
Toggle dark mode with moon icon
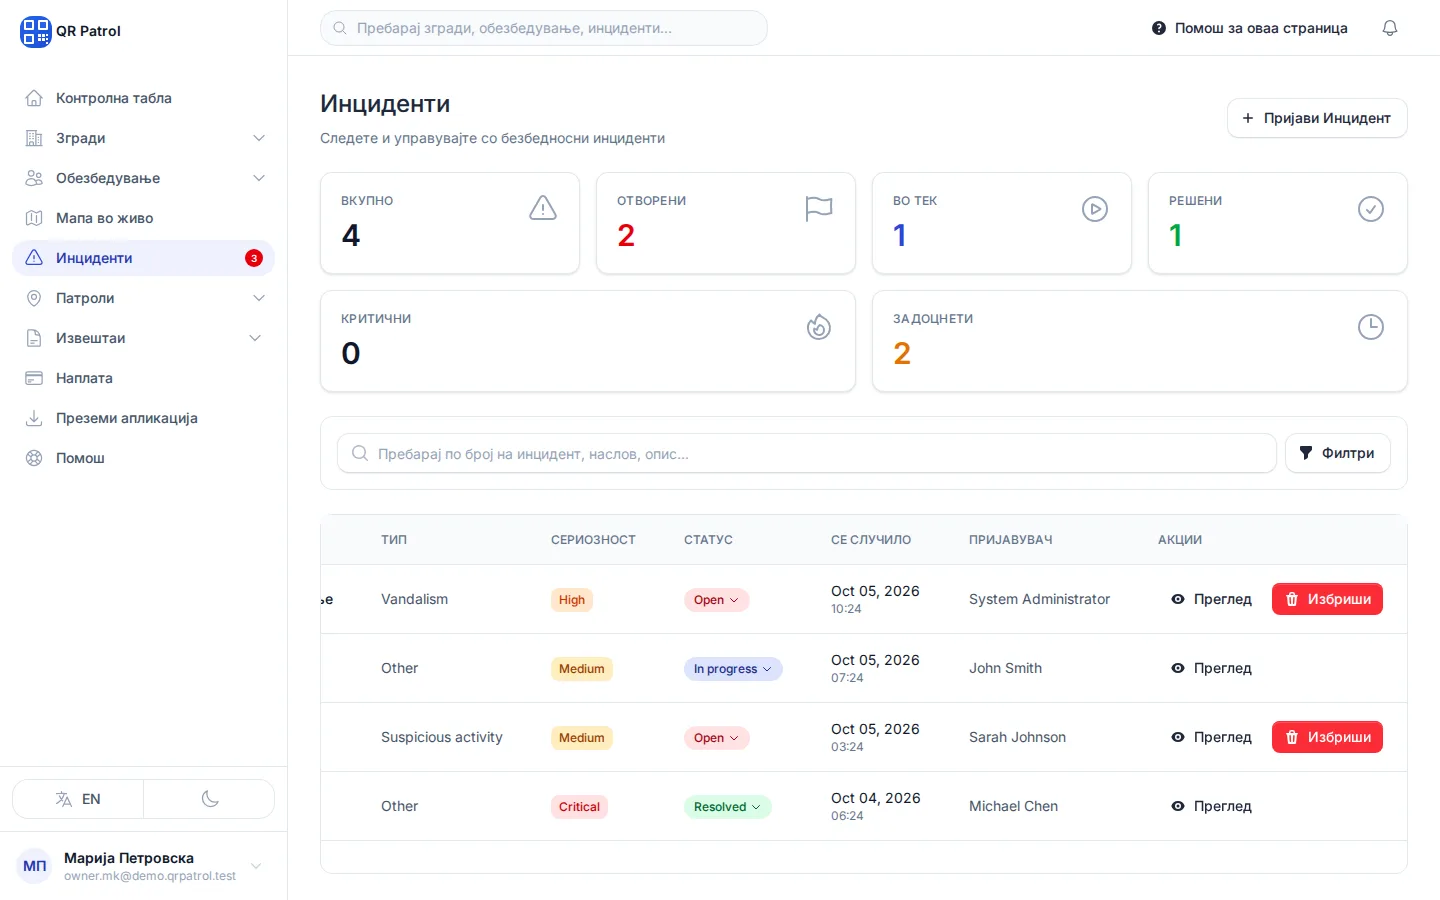210,799
